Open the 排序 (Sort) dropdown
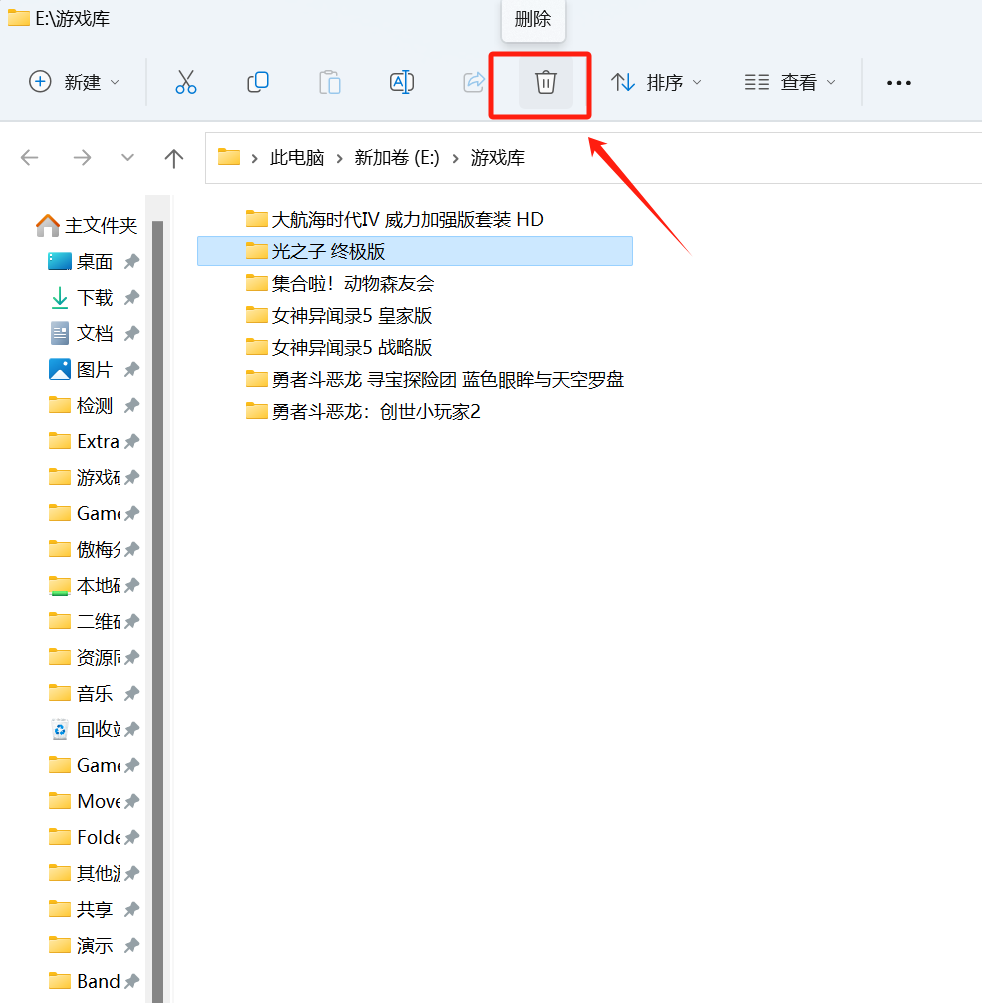Screen dimensions: 982x1003 pyautogui.click(x=656, y=83)
